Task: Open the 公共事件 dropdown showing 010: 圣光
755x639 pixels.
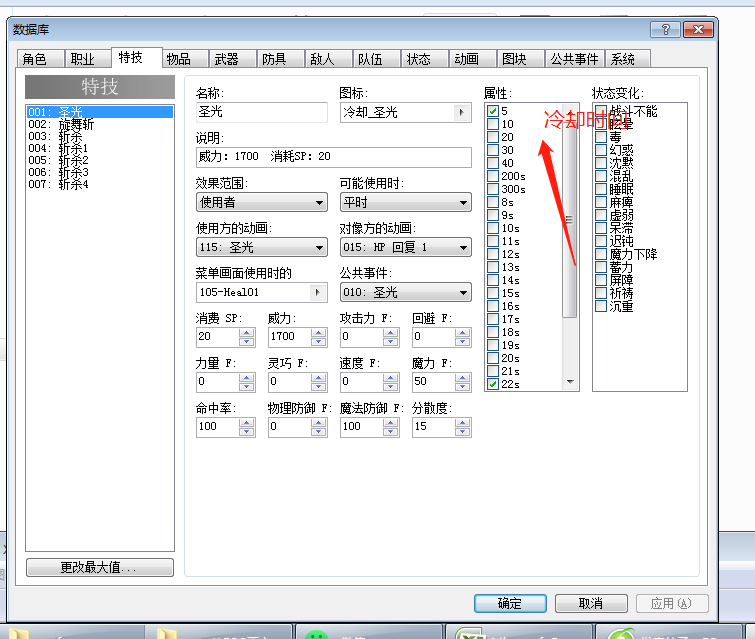Action: point(405,292)
